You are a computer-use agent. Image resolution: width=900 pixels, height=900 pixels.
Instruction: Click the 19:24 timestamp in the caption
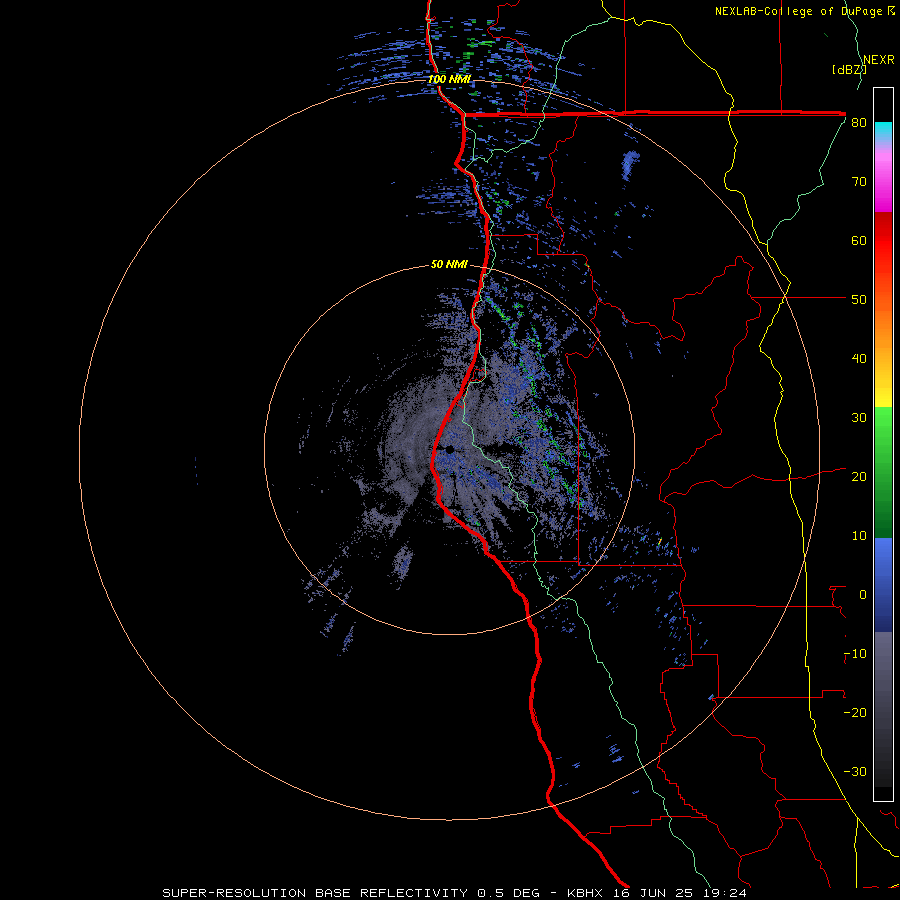tap(727, 893)
